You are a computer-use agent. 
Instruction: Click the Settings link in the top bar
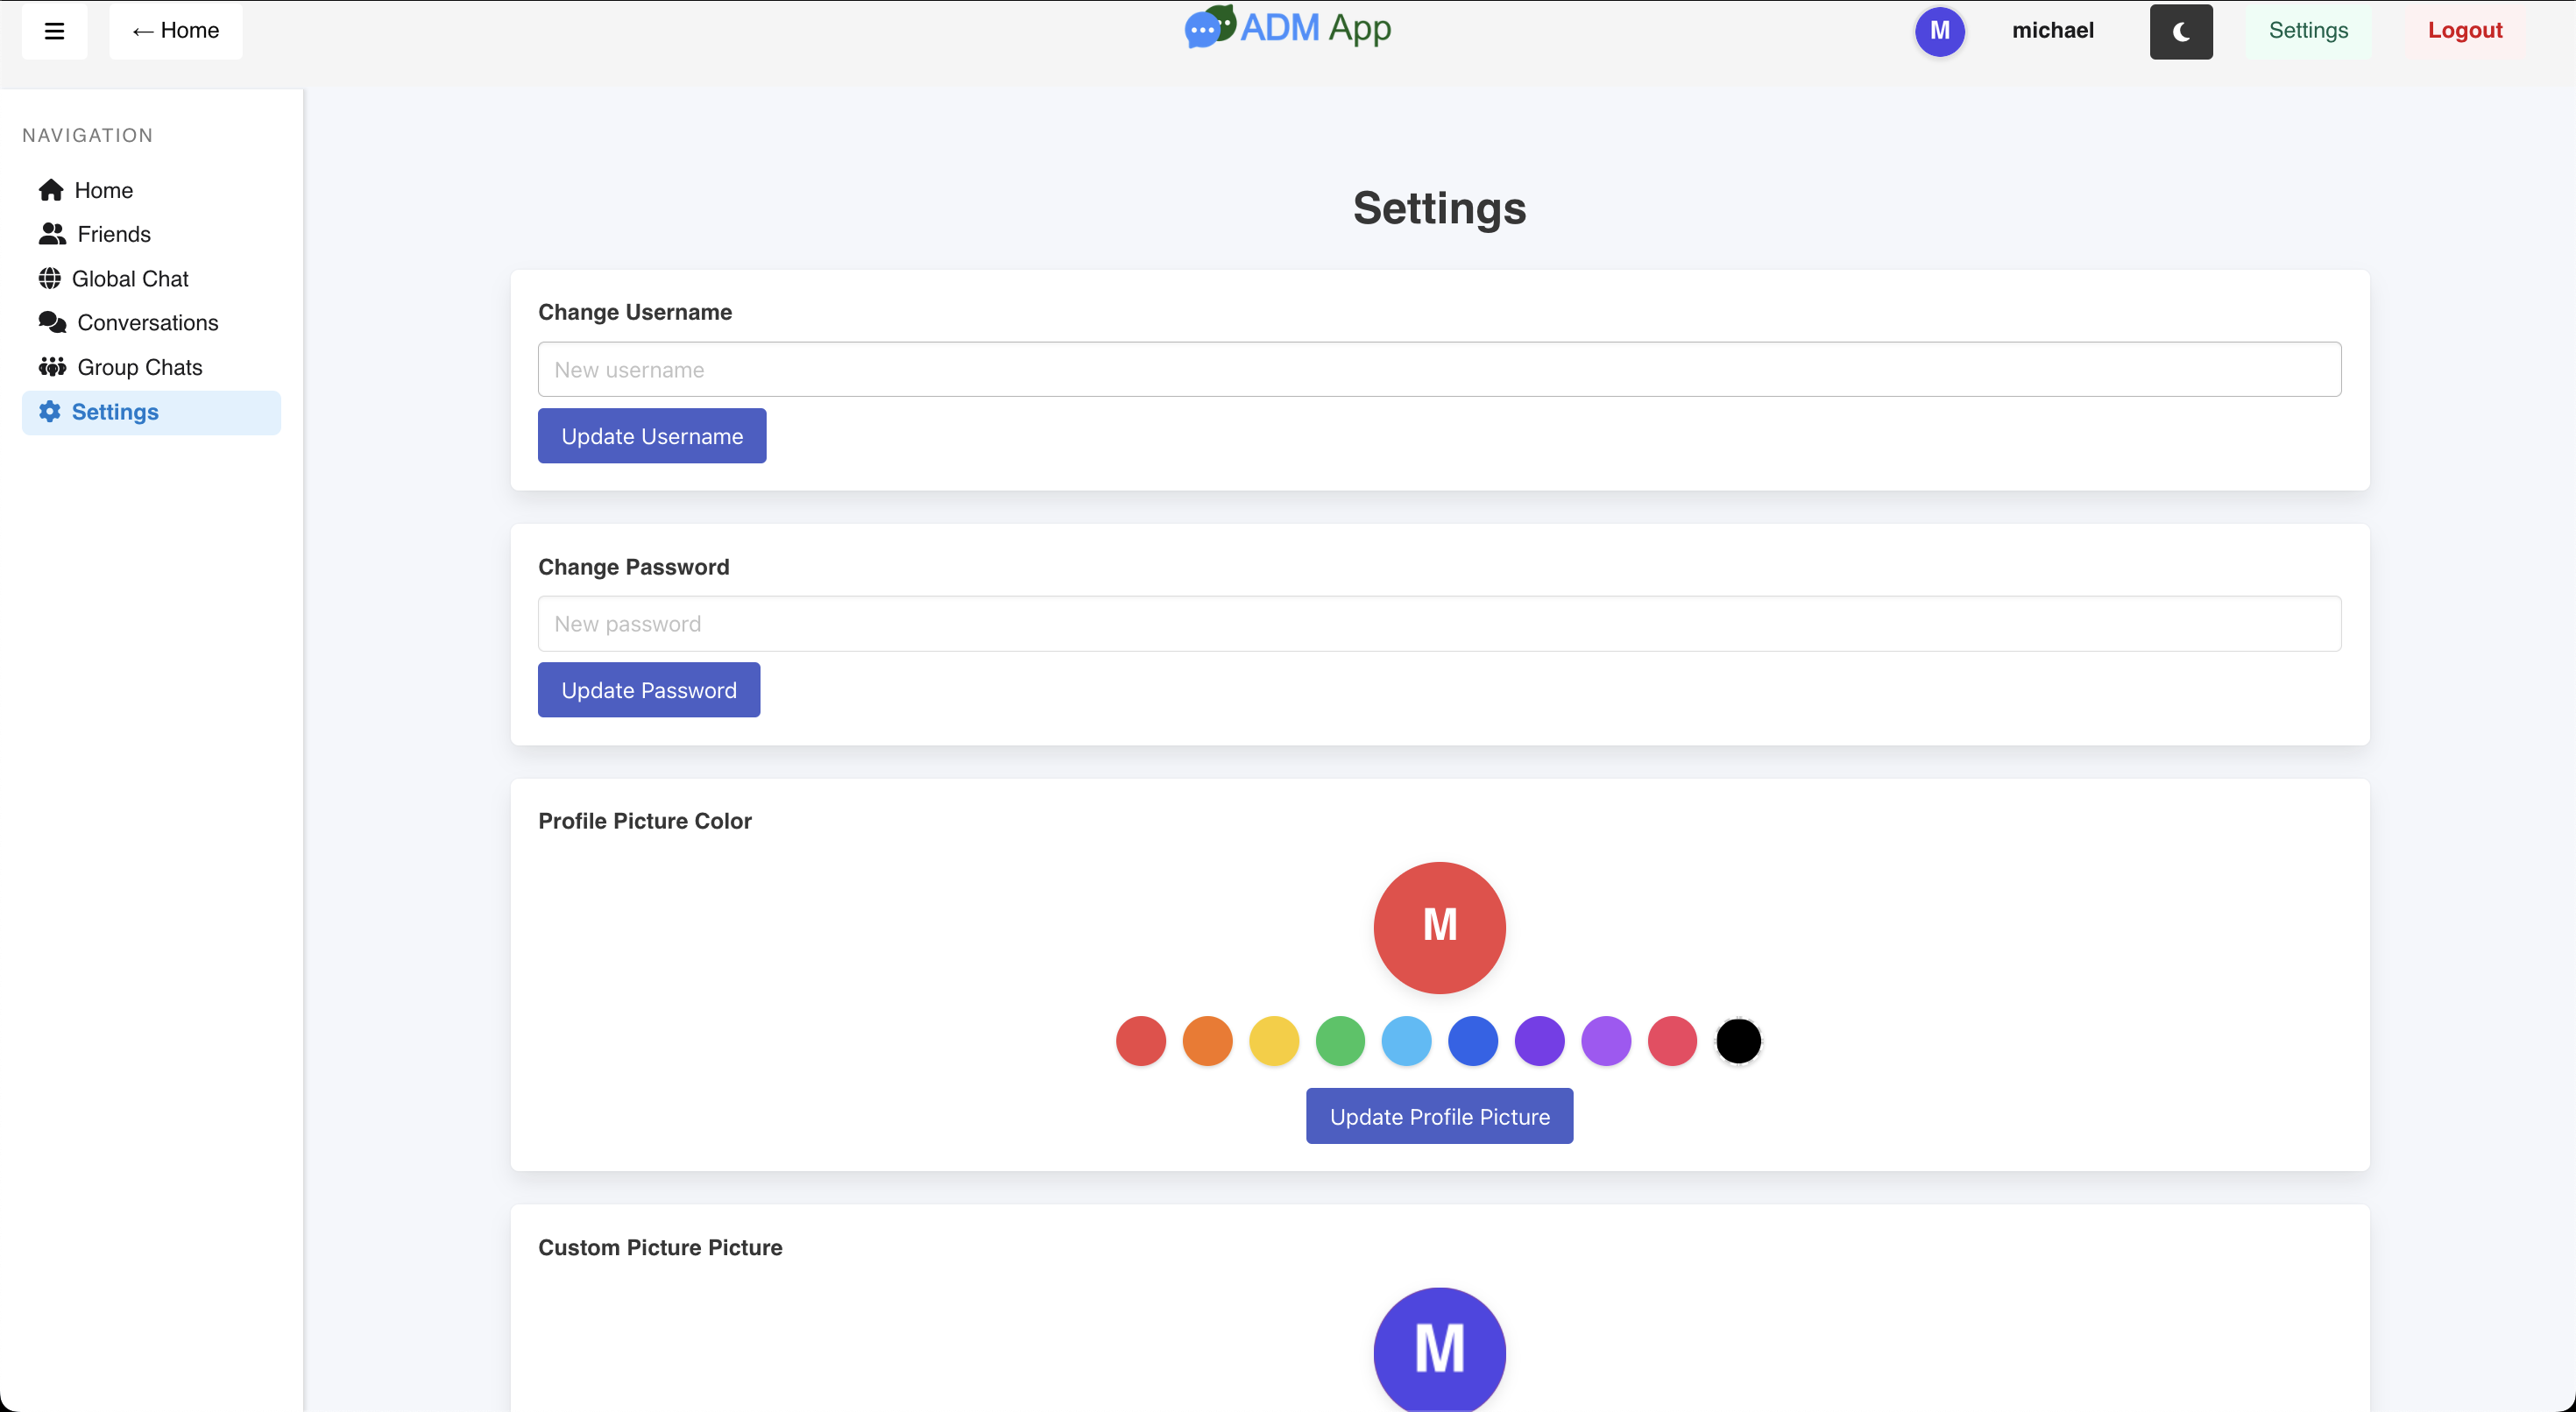[x=2307, y=31]
